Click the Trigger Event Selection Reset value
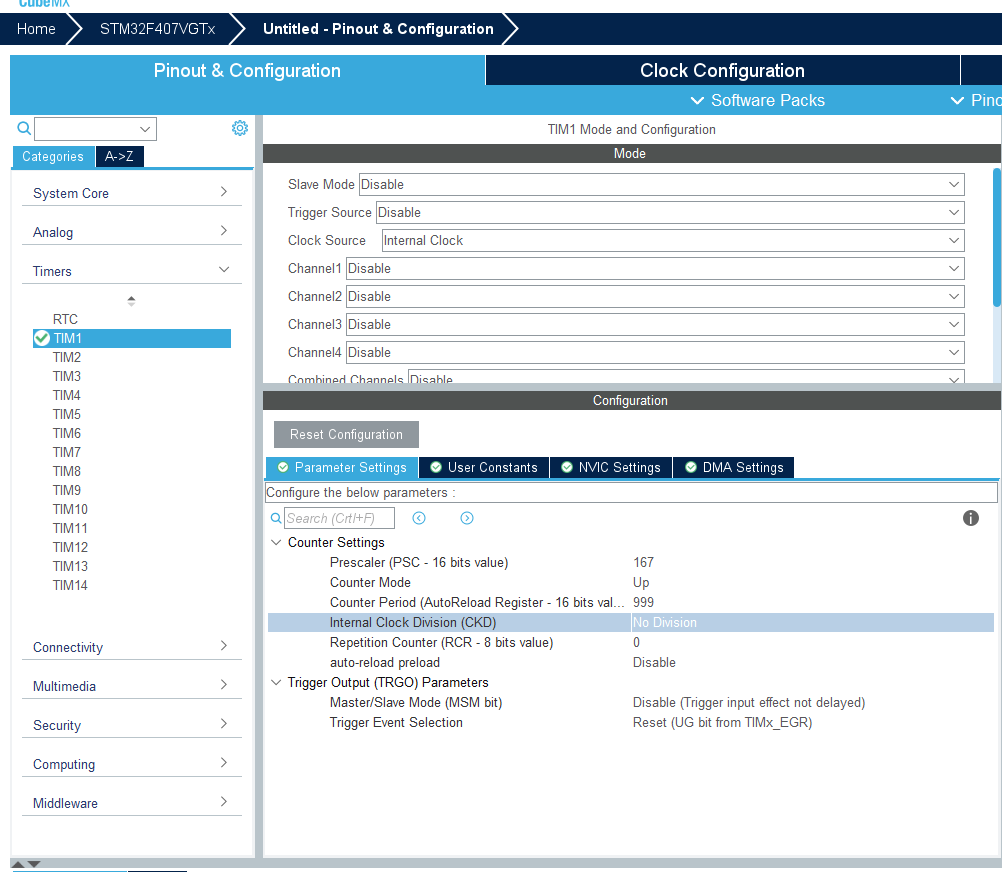This screenshot has width=1002, height=872. coord(723,723)
